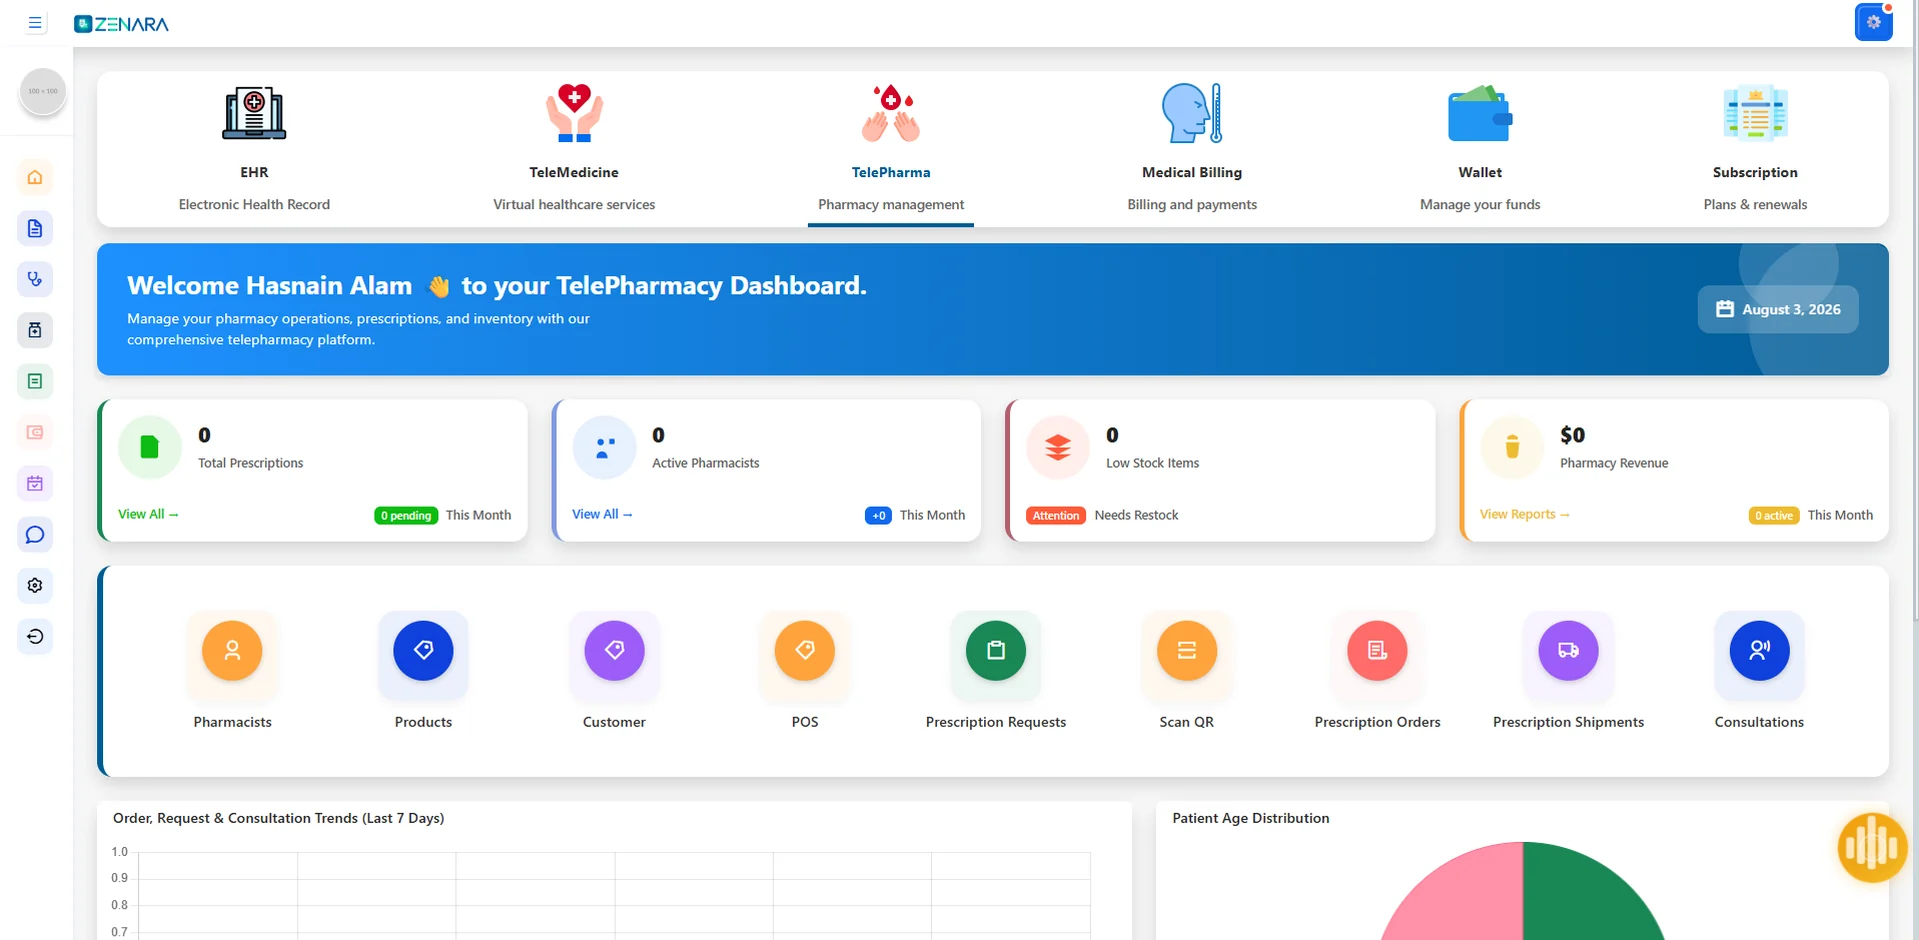This screenshot has height=940, width=1919.
Task: Open View Reports for Pharmacy Revenue
Action: pyautogui.click(x=1525, y=514)
